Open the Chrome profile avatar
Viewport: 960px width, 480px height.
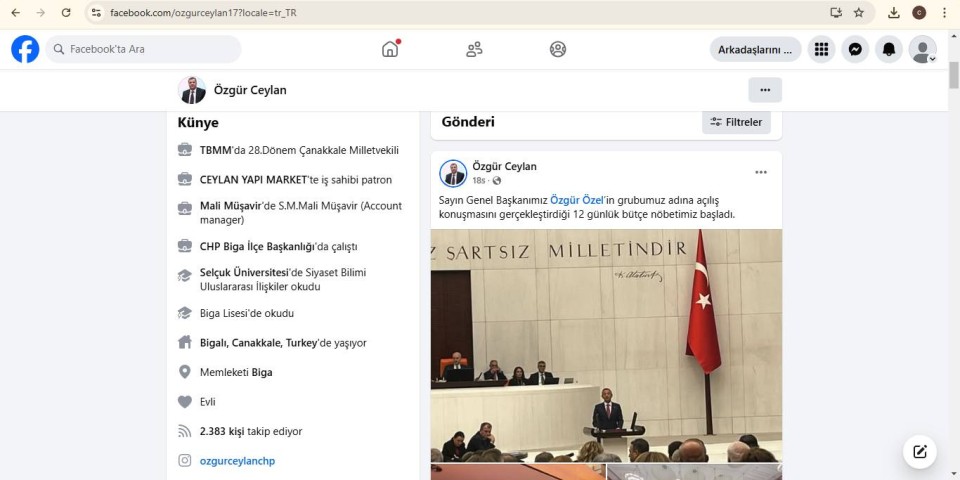pyautogui.click(x=919, y=12)
